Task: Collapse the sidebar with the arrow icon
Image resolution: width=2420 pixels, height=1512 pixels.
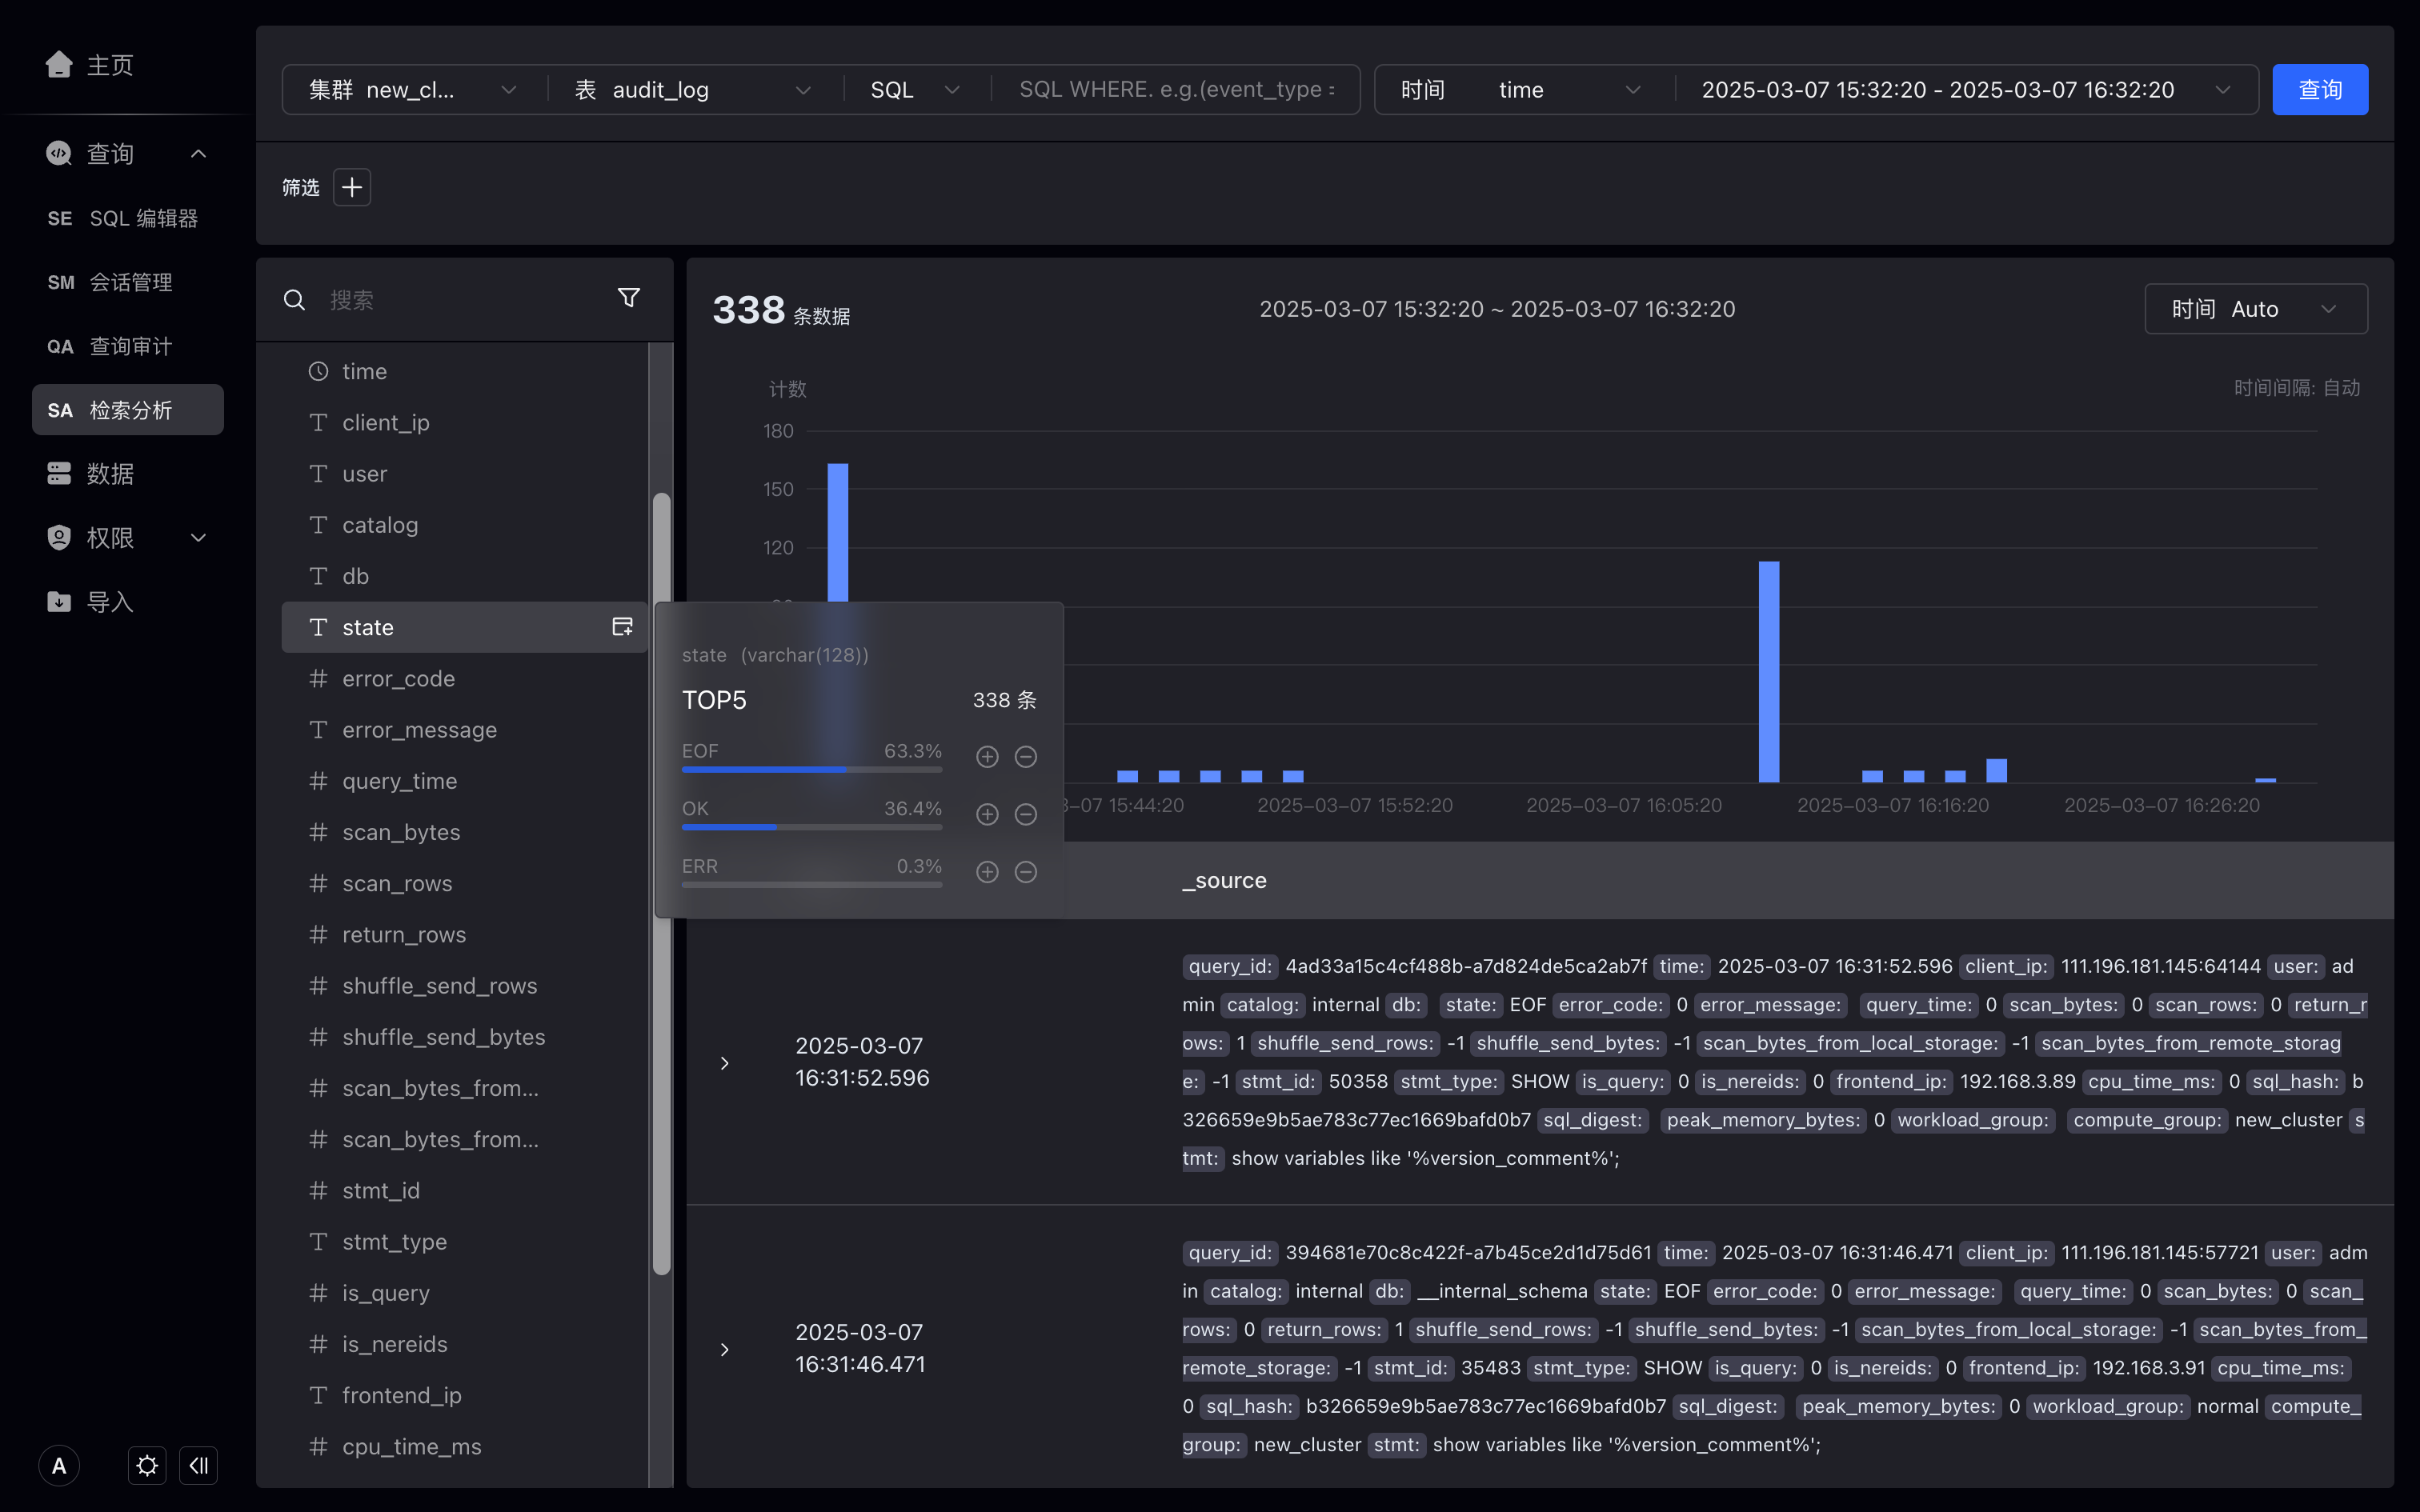Action: (198, 1466)
